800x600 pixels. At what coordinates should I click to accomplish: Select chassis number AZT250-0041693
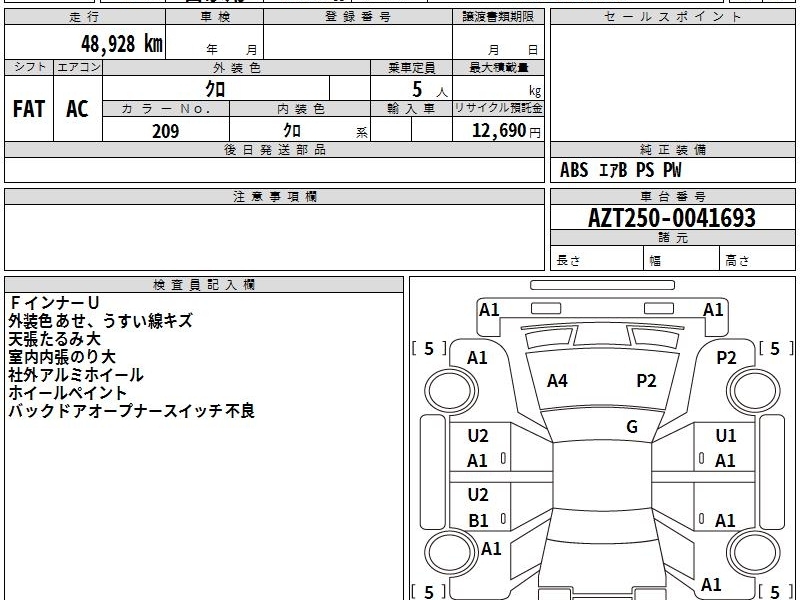click(672, 218)
